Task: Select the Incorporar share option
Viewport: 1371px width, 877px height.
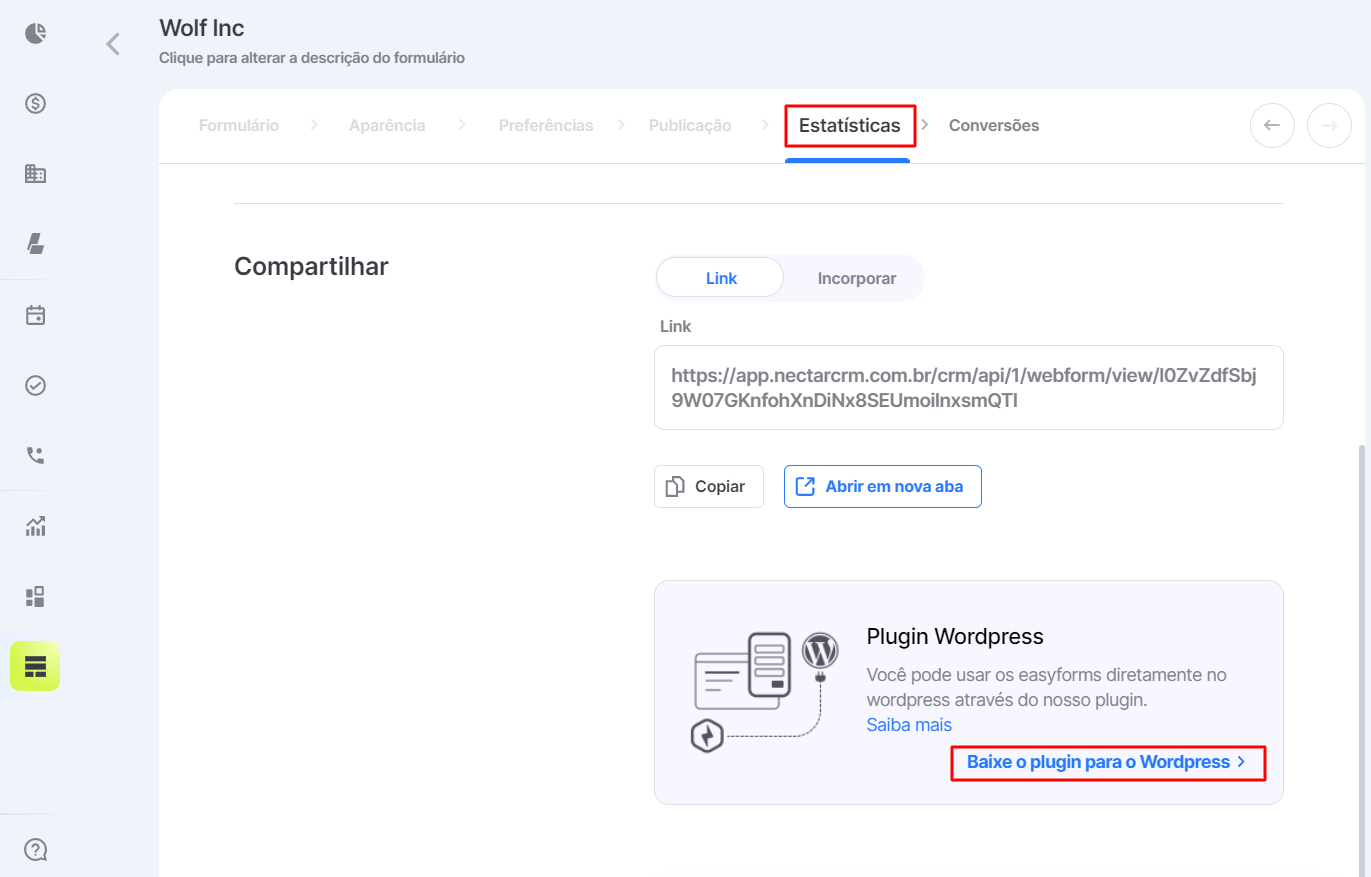Action: coord(857,278)
